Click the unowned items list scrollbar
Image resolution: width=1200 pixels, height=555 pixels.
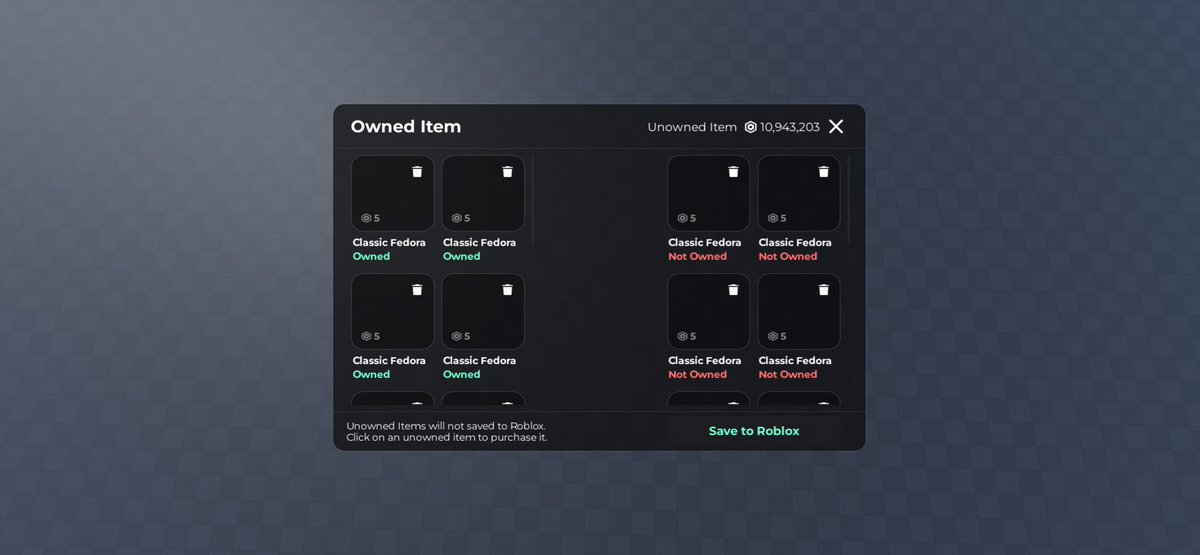(x=849, y=200)
